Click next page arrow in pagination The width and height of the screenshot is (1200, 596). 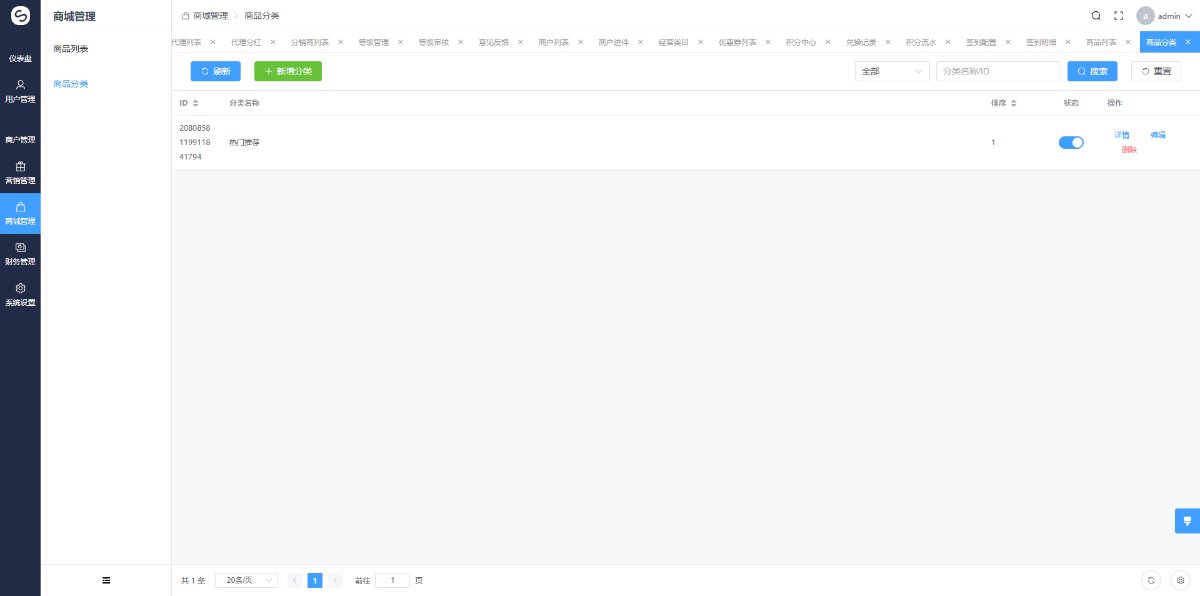[x=335, y=580]
